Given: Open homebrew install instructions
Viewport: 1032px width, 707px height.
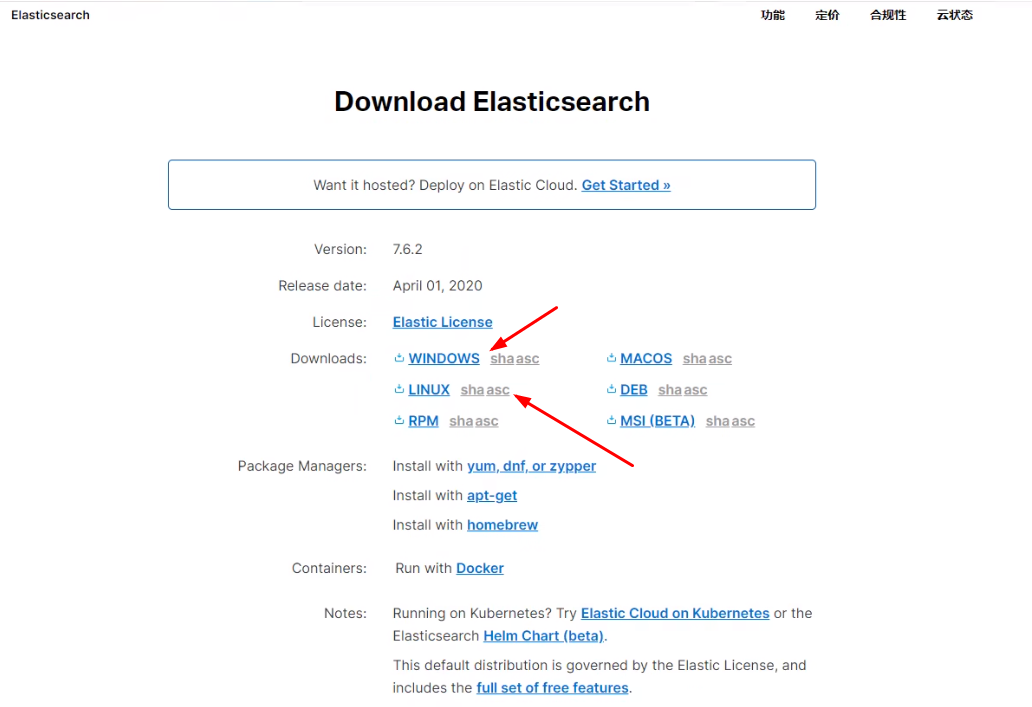Looking at the screenshot, I should [502, 525].
